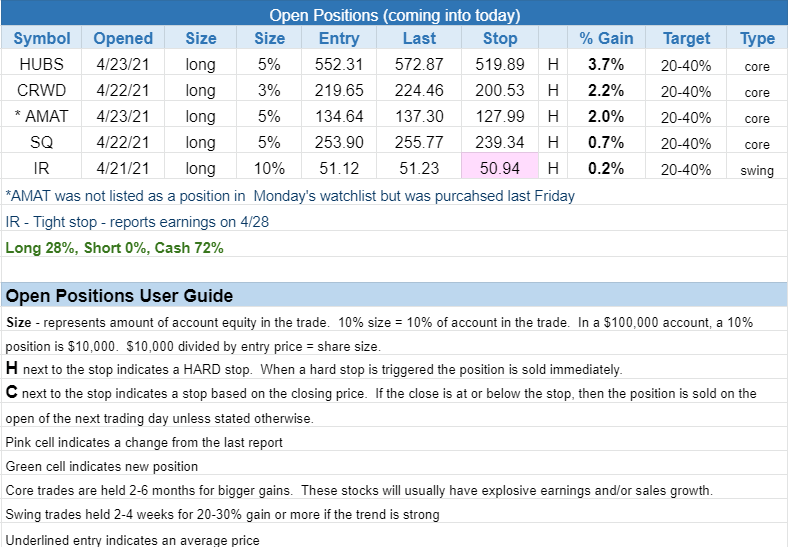Image resolution: width=788 pixels, height=547 pixels.
Task: Click CRWD entry price 219.65
Action: [x=339, y=90]
